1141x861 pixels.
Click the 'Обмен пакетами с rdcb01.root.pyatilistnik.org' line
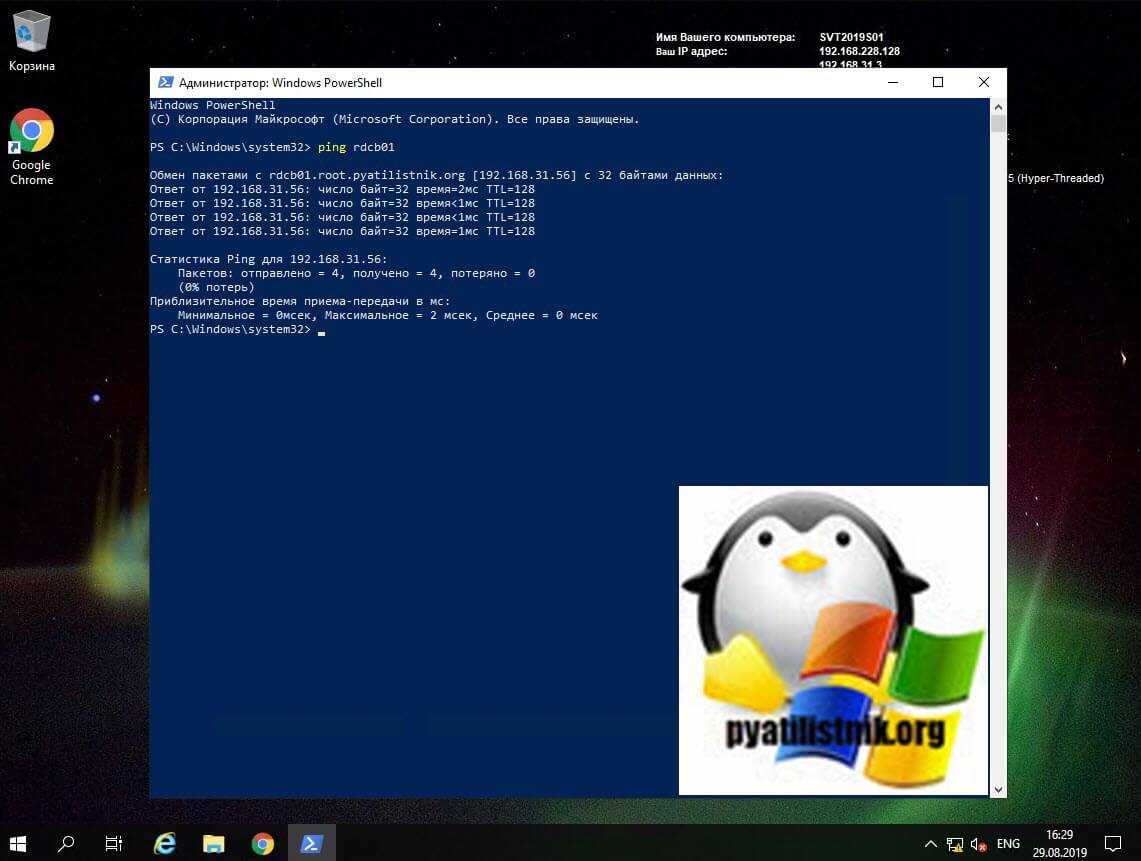[x=437, y=175]
